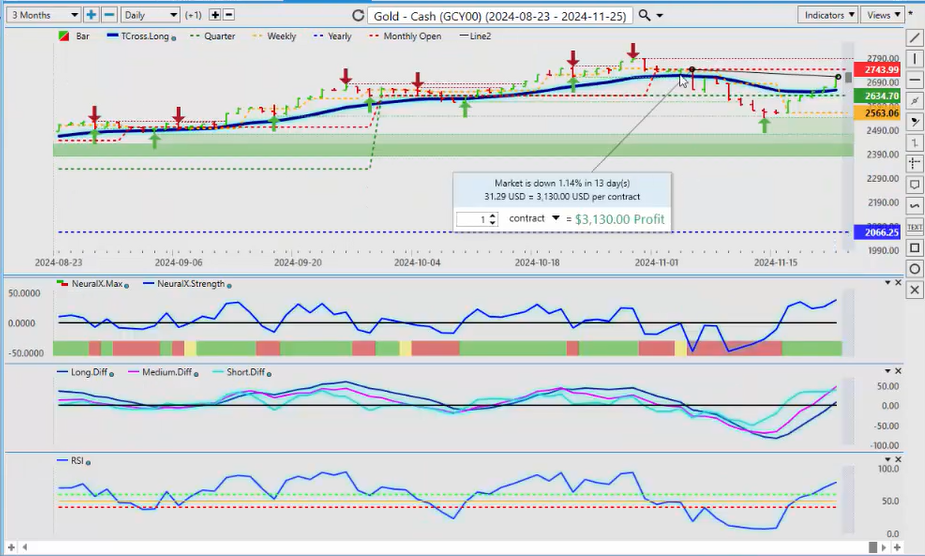The width and height of the screenshot is (925, 556).
Task: Open the Views menu
Action: coord(882,15)
